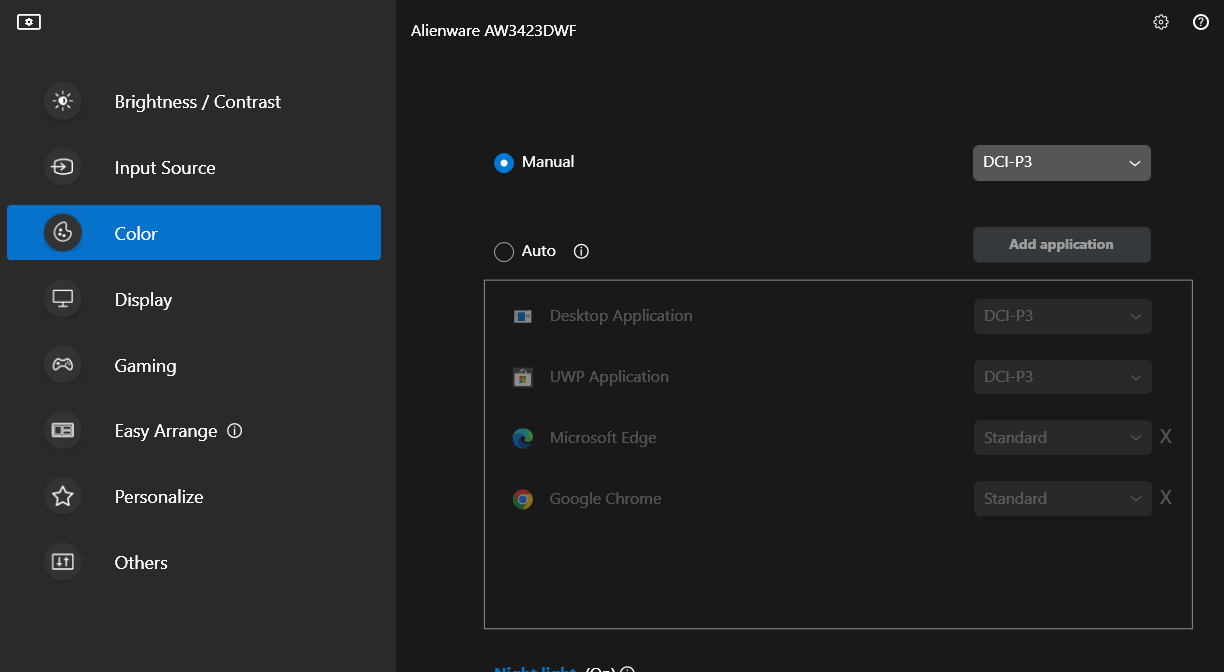The image size is (1224, 672).
Task: Open settings with the gear icon
Action: point(1161,22)
